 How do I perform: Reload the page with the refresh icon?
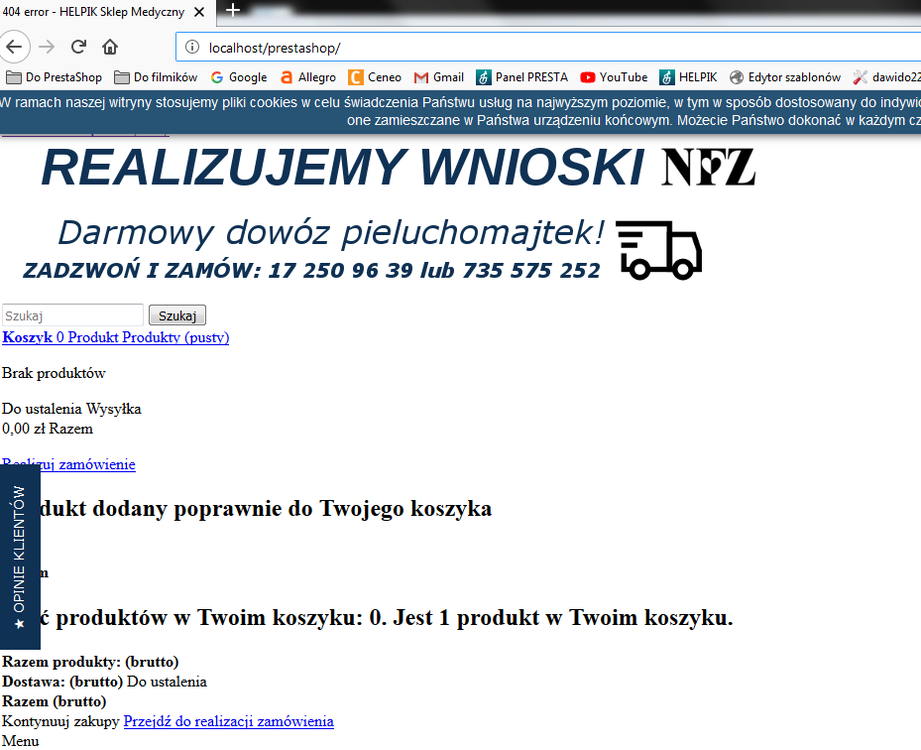click(78, 46)
